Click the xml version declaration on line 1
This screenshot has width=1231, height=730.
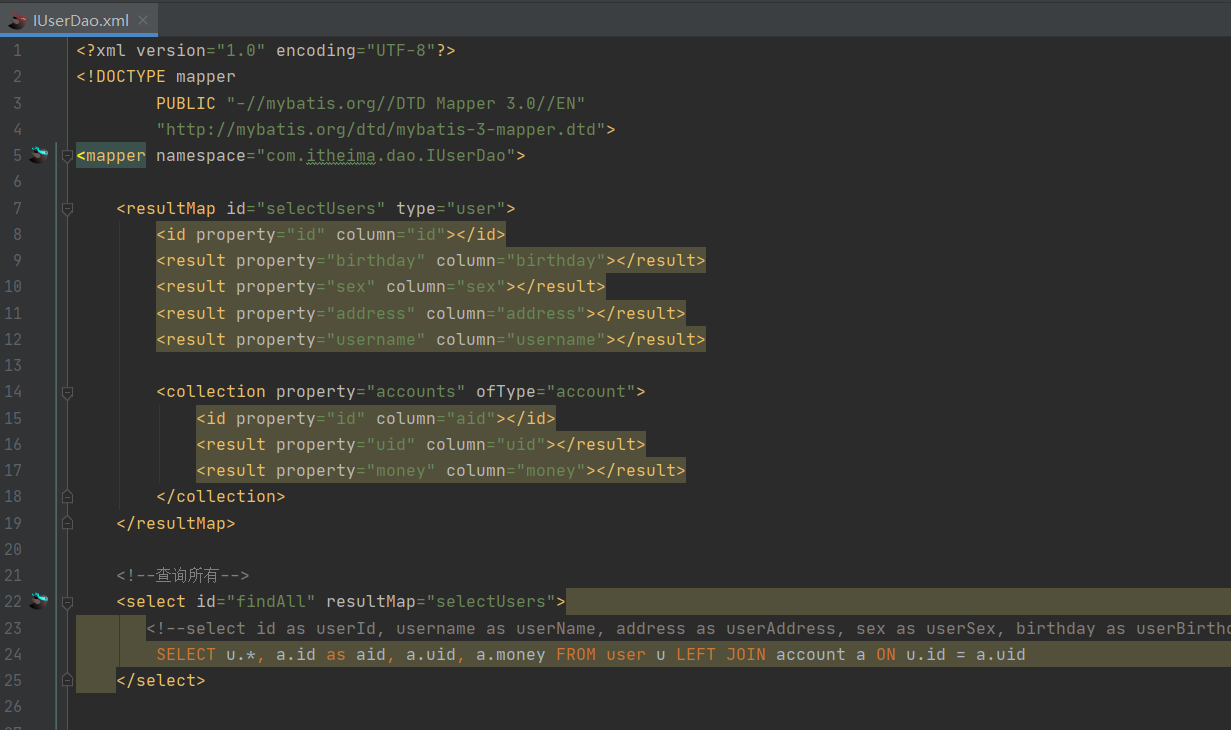point(266,50)
